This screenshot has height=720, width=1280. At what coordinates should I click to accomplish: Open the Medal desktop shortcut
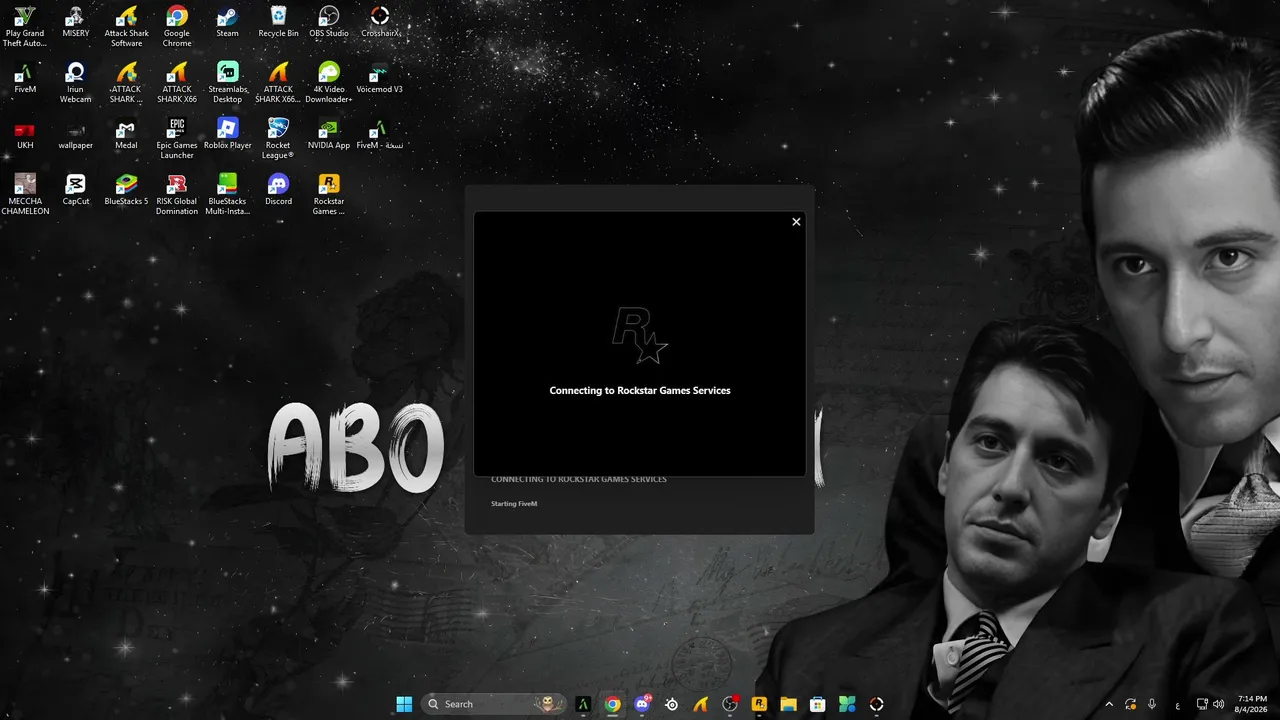pyautogui.click(x=126, y=134)
